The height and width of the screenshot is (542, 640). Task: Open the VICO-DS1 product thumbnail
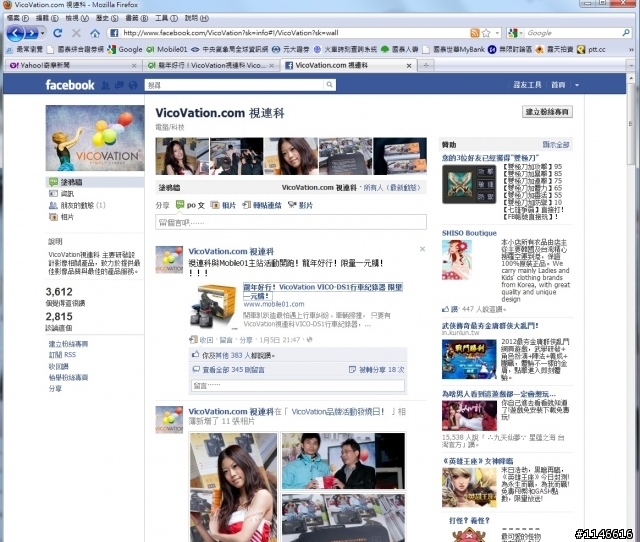(213, 307)
